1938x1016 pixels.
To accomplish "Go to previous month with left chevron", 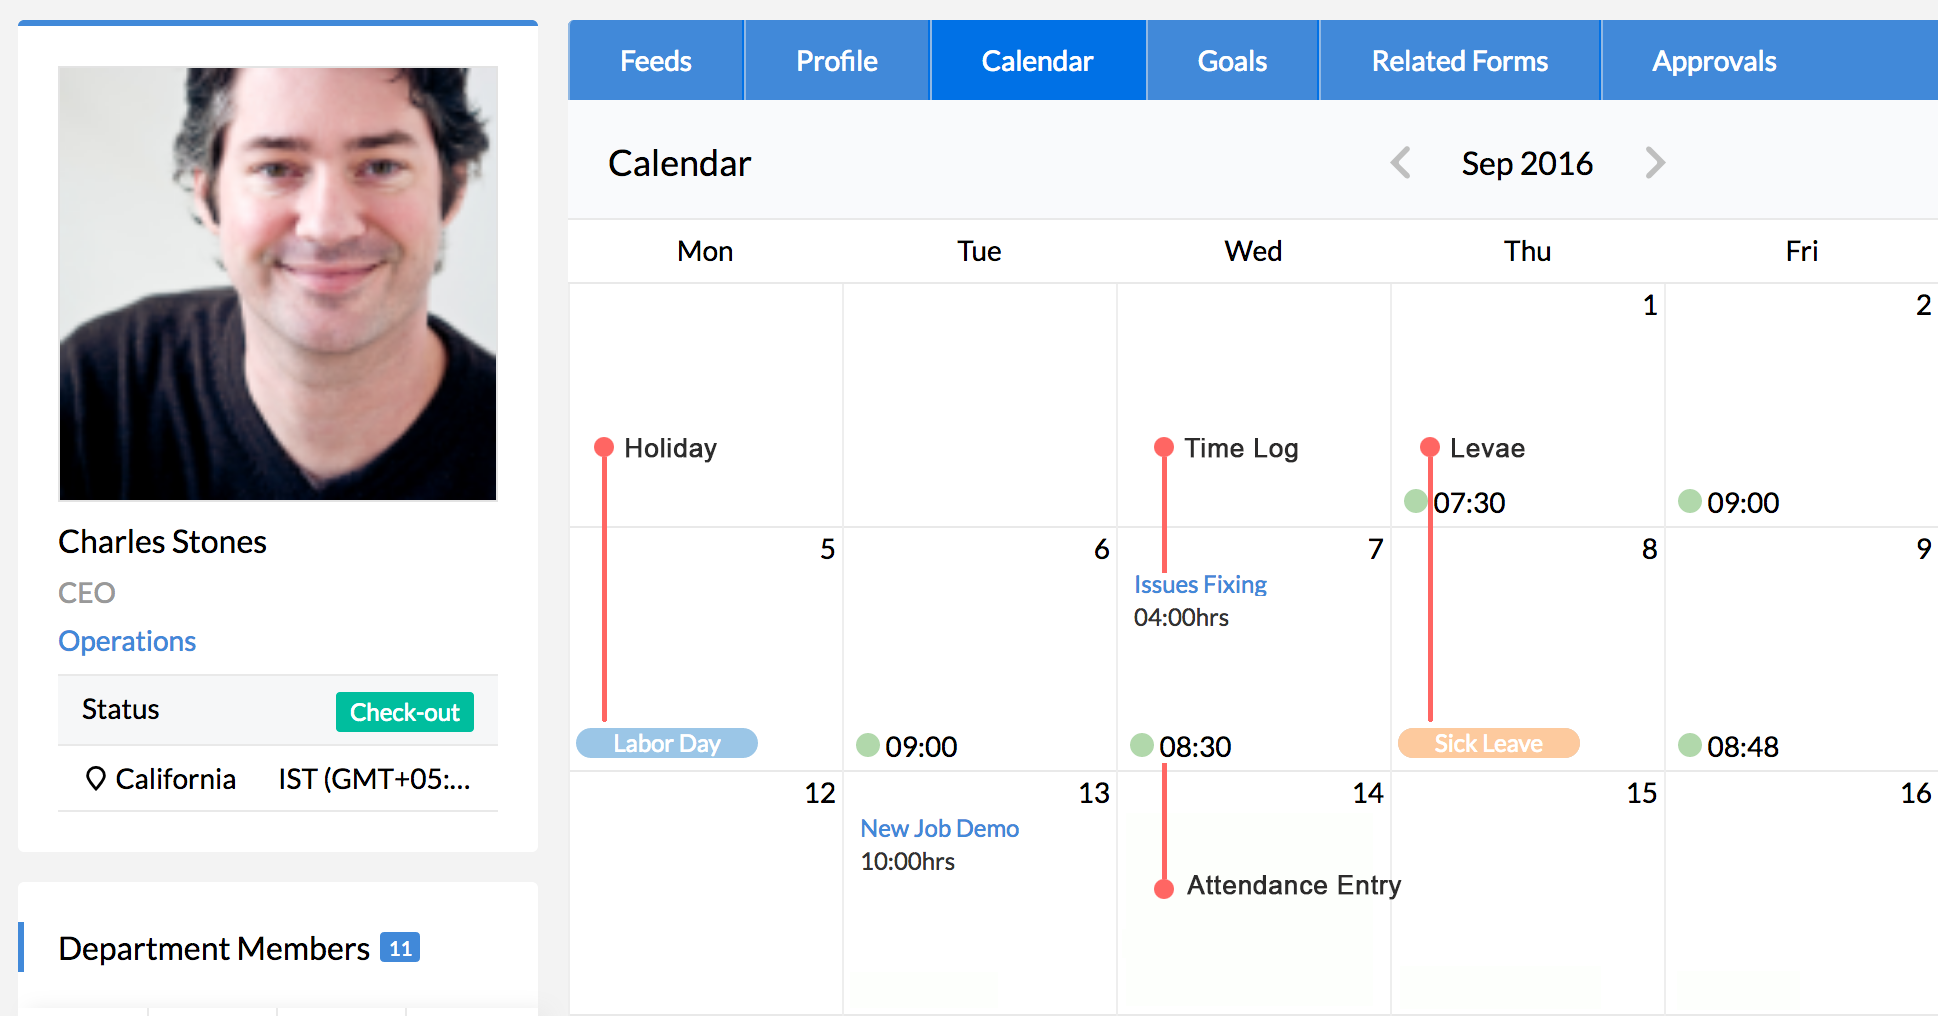I will pos(1401,163).
